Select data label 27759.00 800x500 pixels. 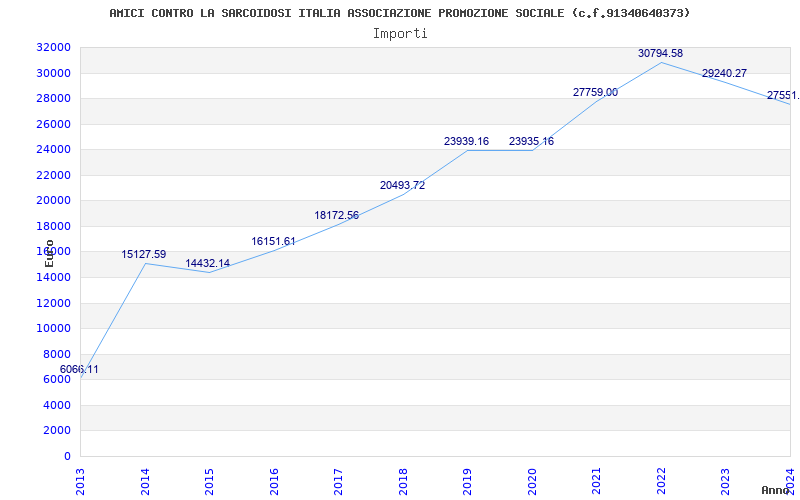595,92
